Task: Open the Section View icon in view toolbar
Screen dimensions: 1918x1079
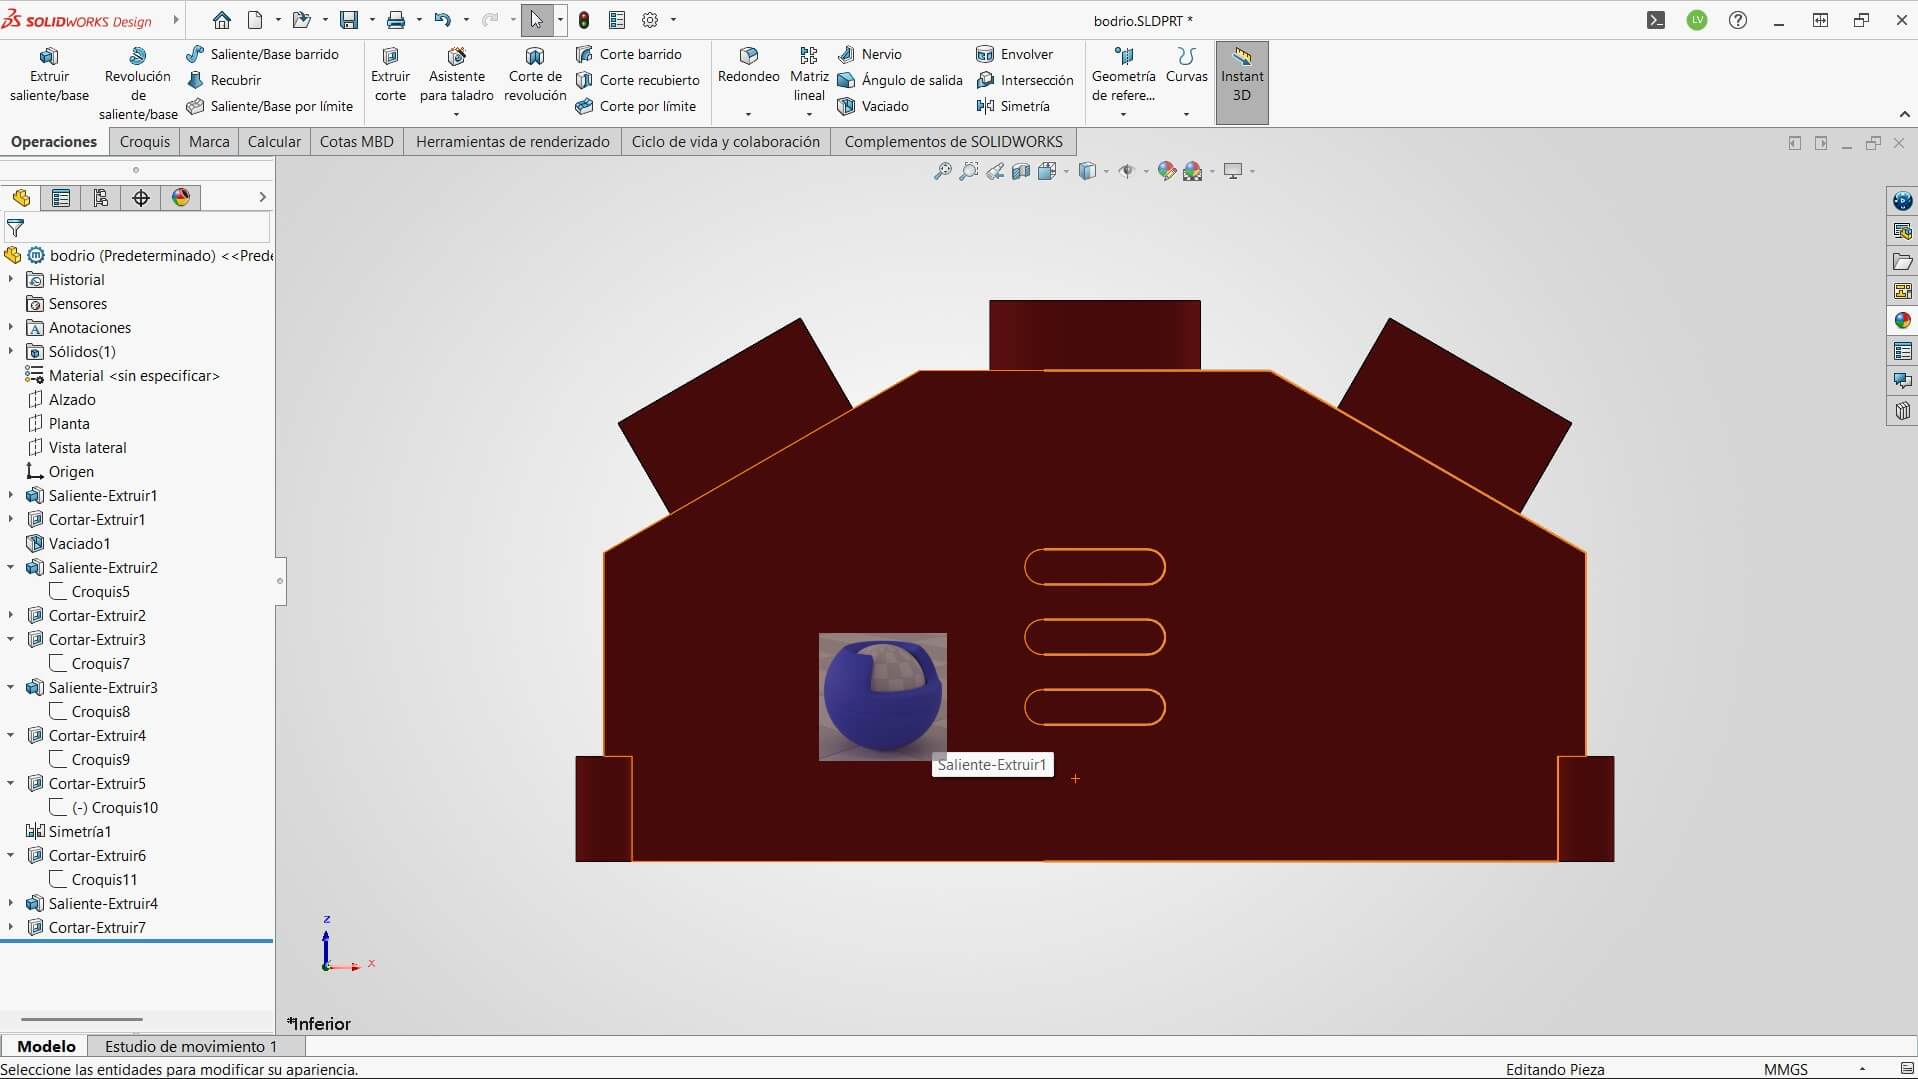Action: tap(1021, 171)
